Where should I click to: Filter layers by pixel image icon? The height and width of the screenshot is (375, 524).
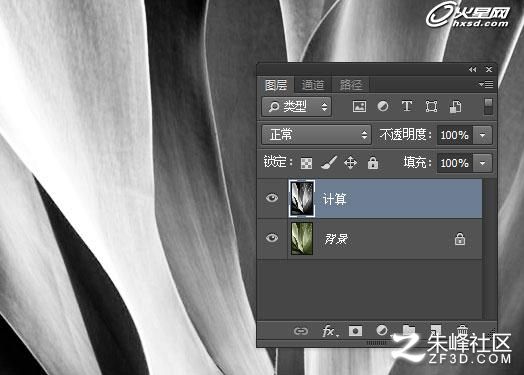point(359,107)
